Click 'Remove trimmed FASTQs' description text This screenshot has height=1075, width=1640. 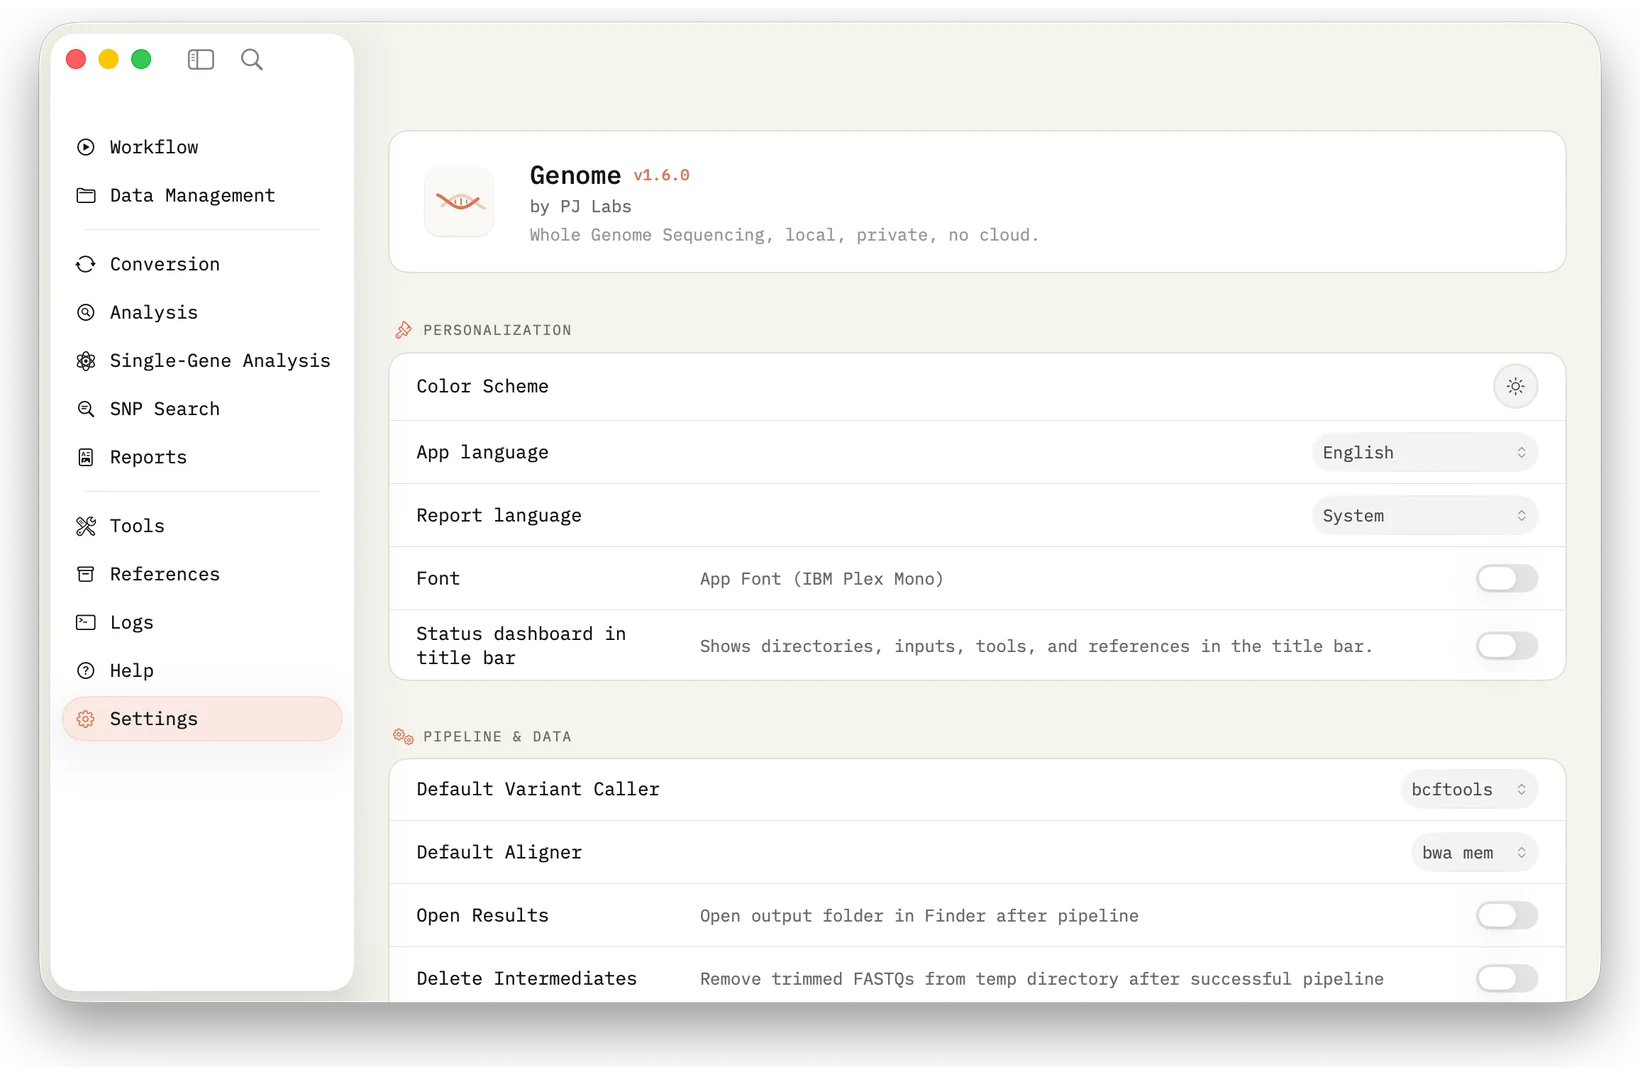click(x=1042, y=979)
